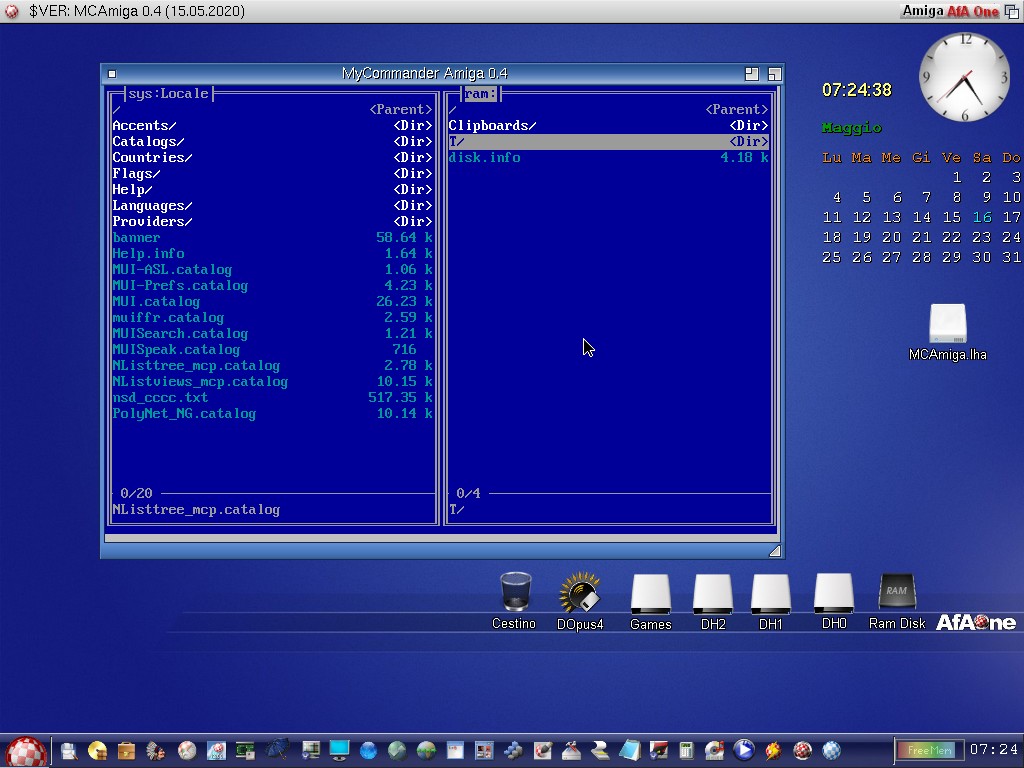1024x768 pixels.
Task: Click the calculator icon in the taskbar
Action: [x=687, y=750]
